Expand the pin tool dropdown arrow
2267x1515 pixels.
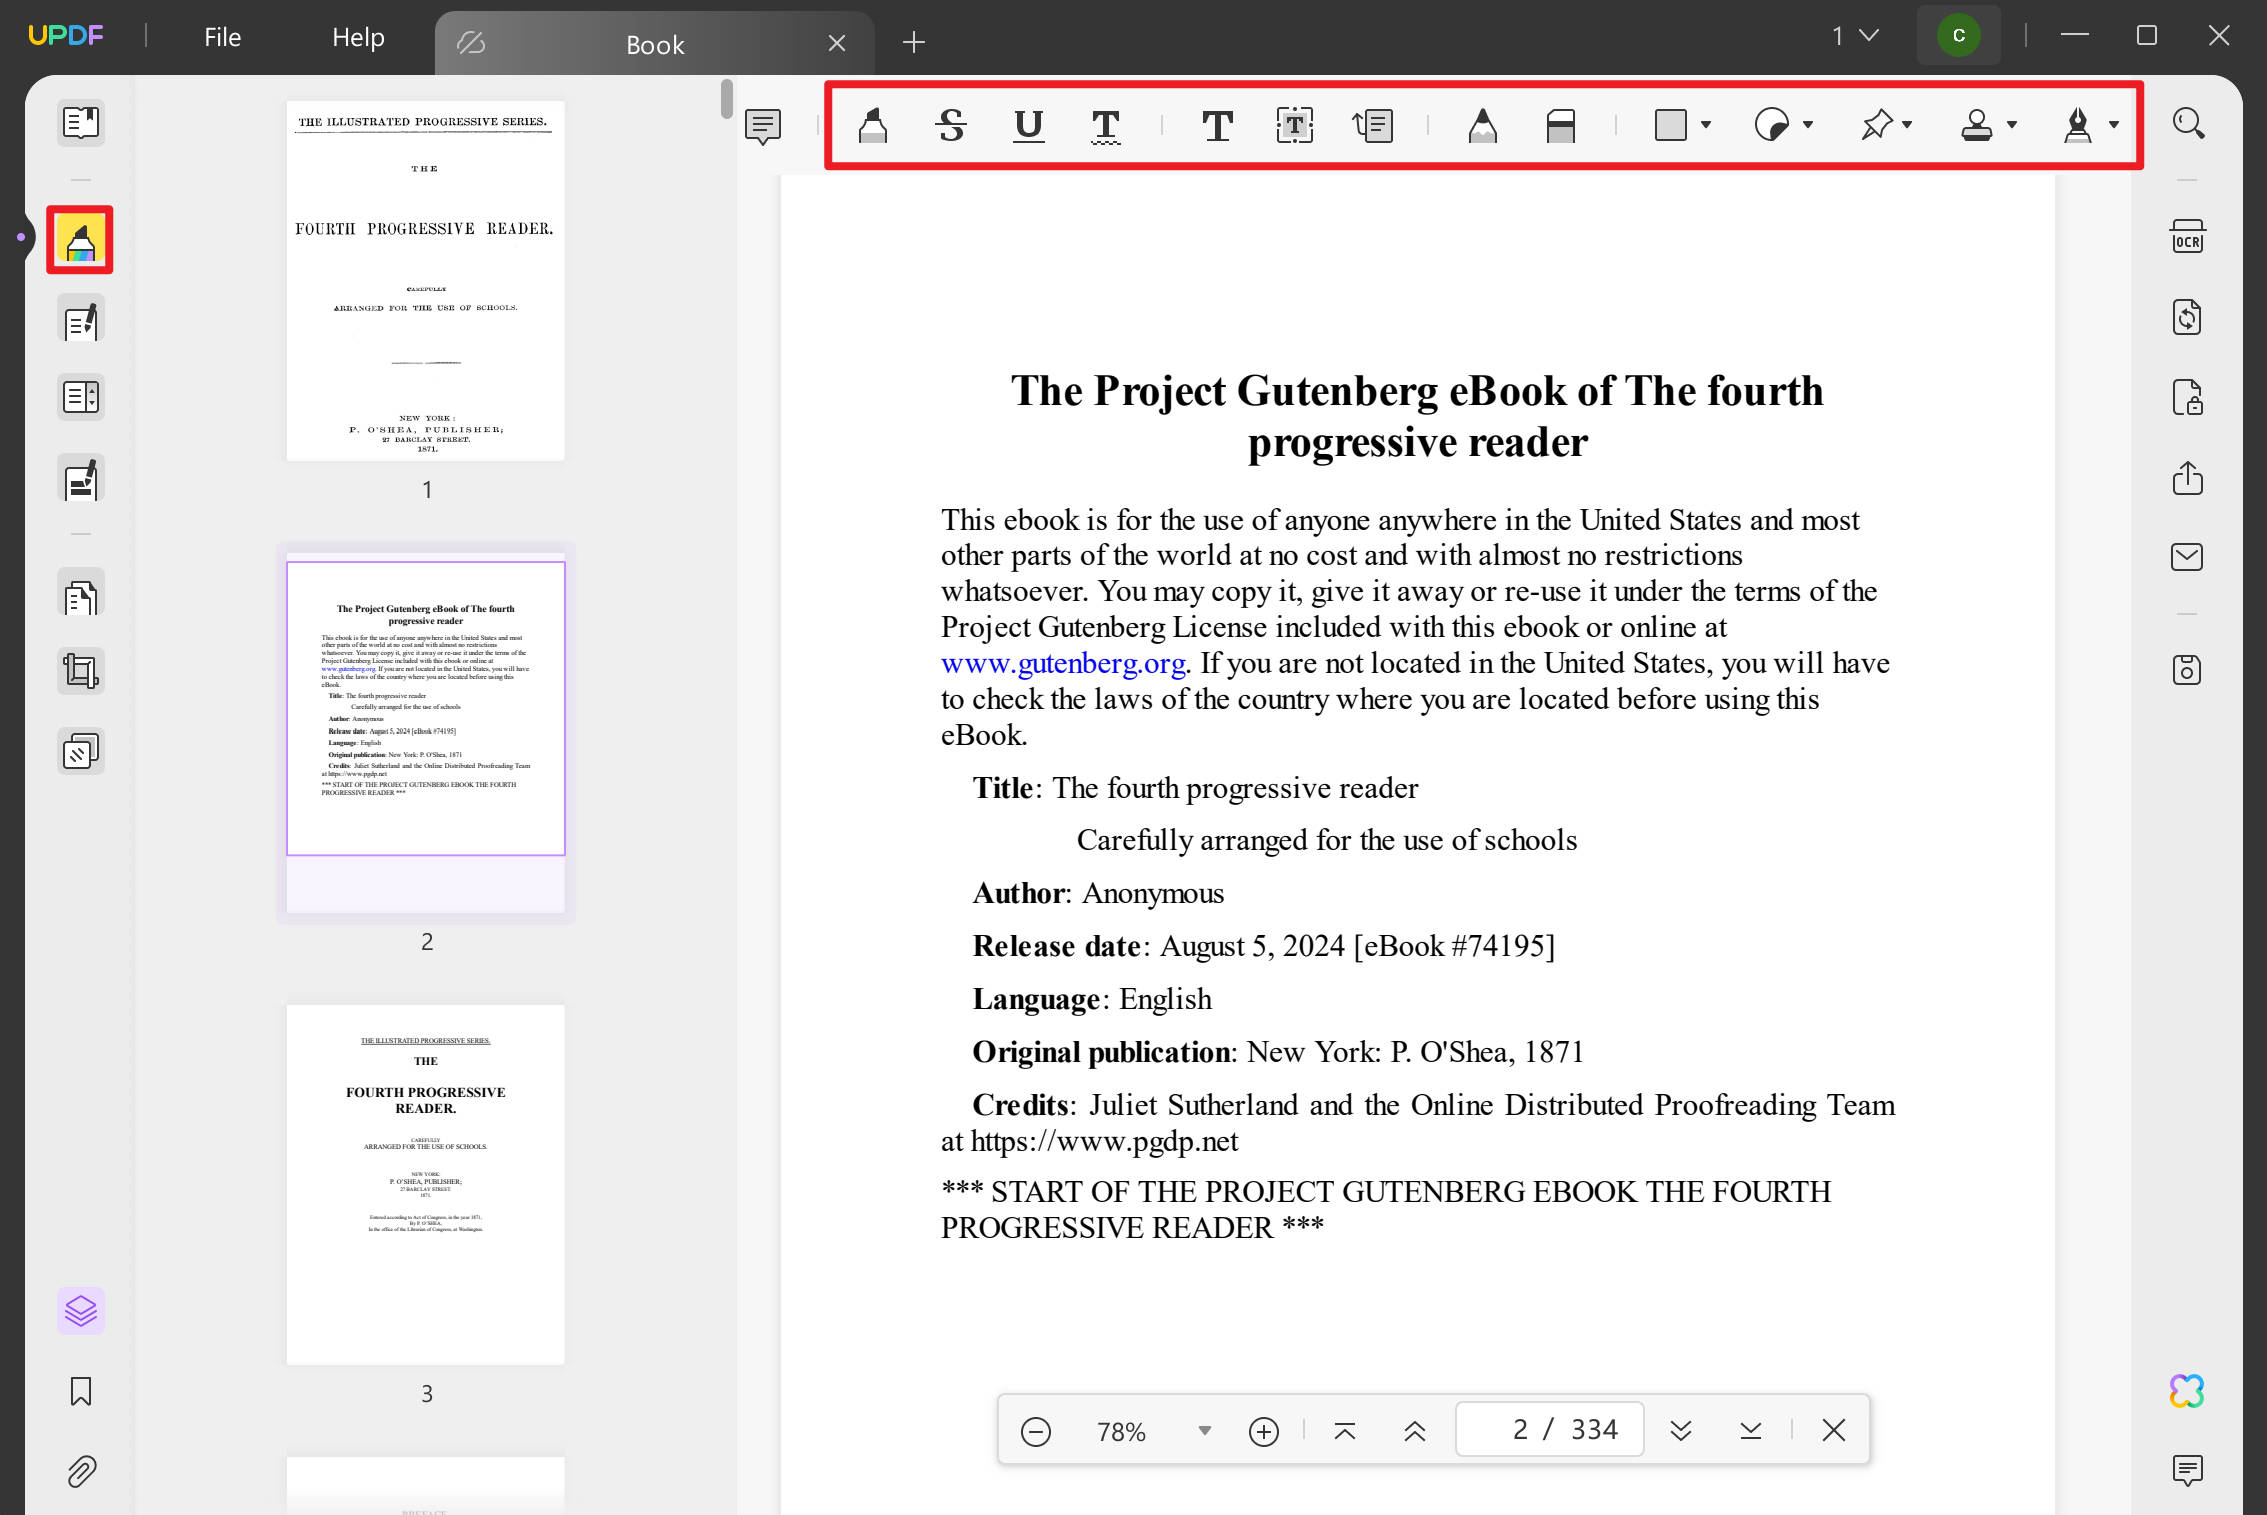click(1907, 125)
